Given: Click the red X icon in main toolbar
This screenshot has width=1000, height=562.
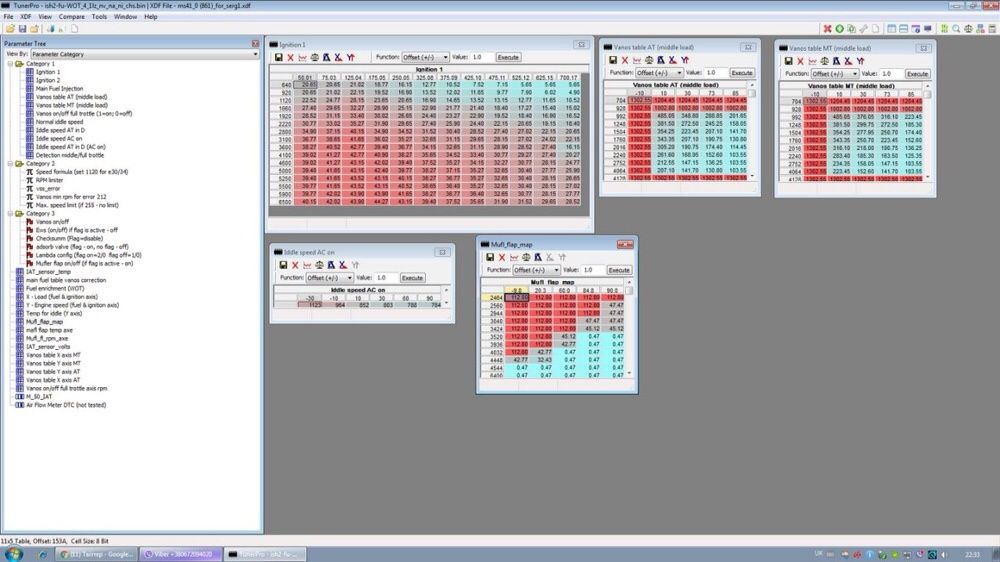Looking at the screenshot, I should point(827,29).
